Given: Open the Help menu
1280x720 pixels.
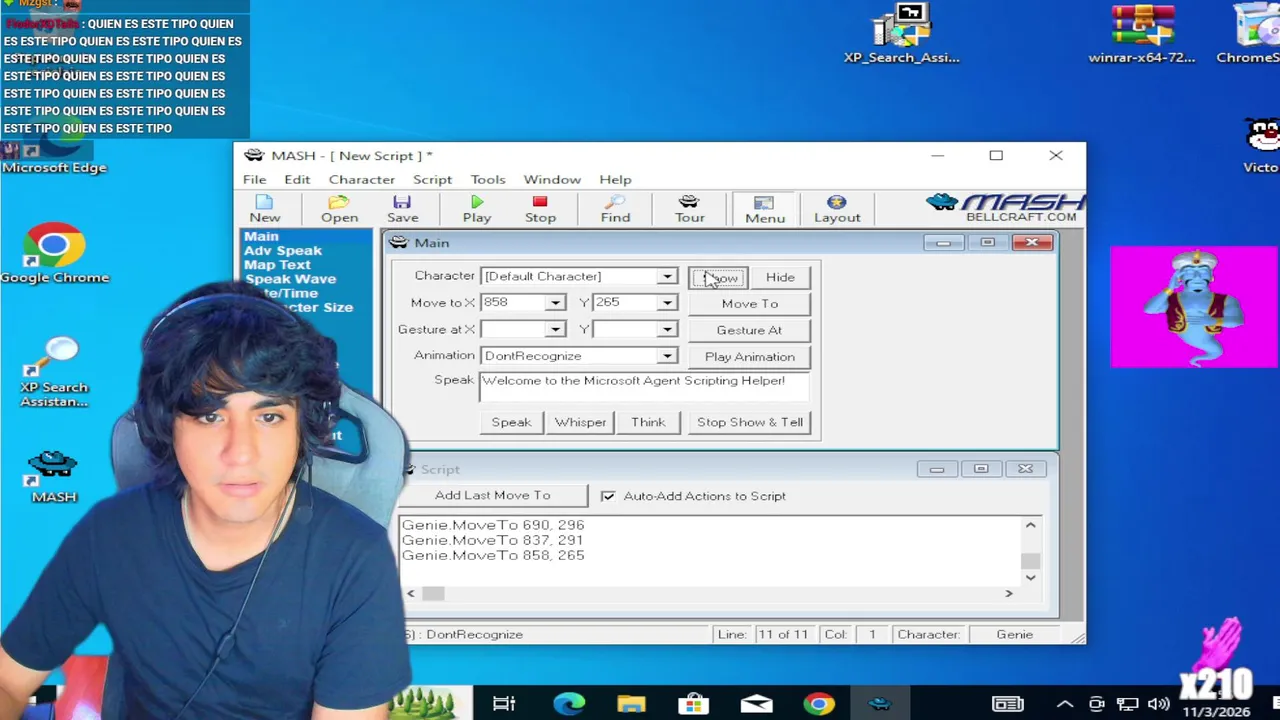Looking at the screenshot, I should coord(615,179).
